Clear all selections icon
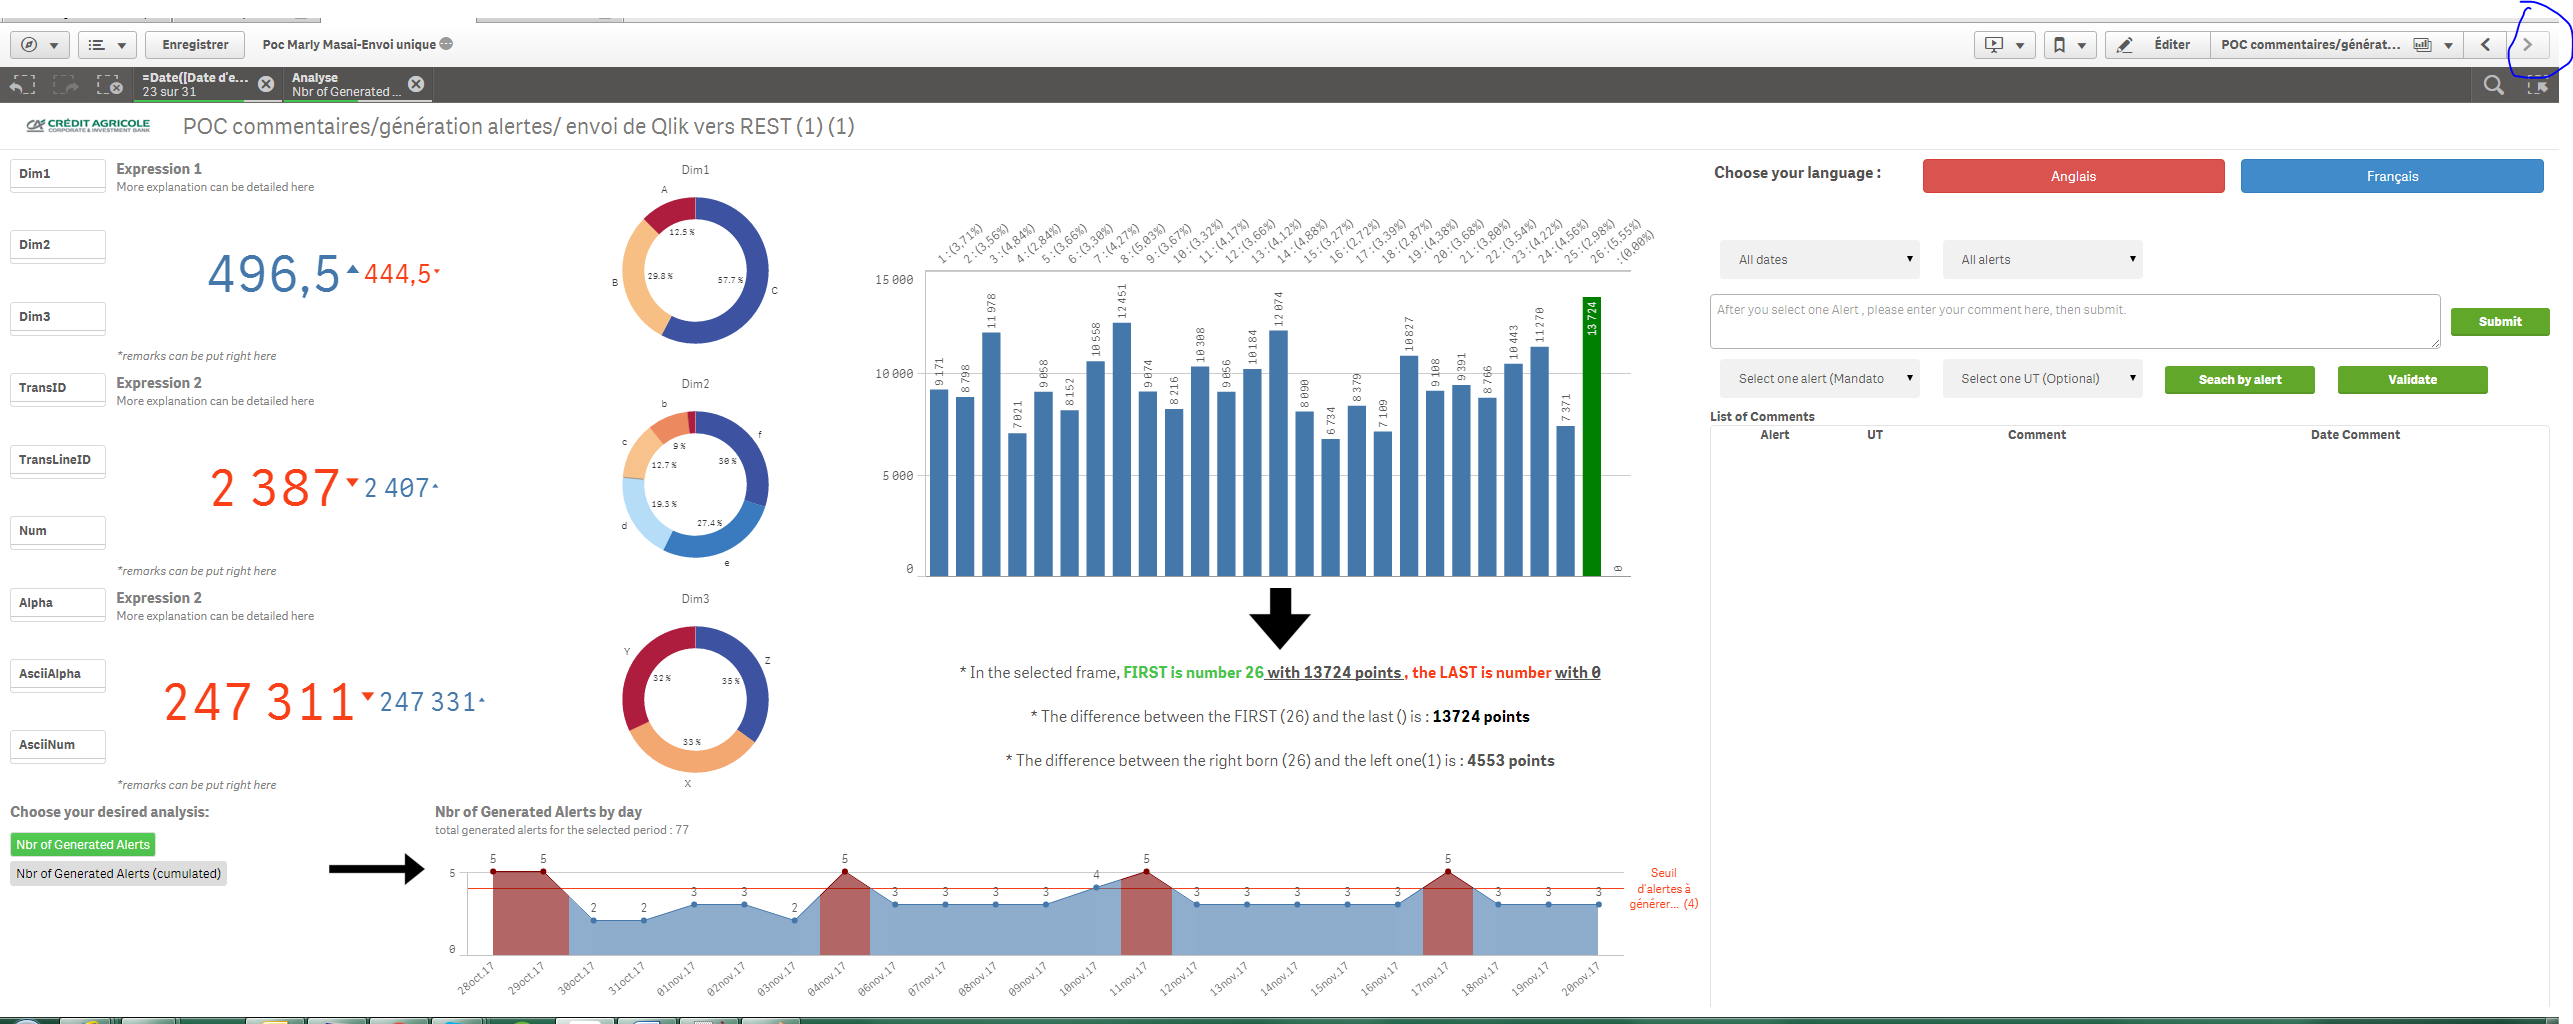Viewport: 2573px width, 1024px height. click(x=109, y=86)
